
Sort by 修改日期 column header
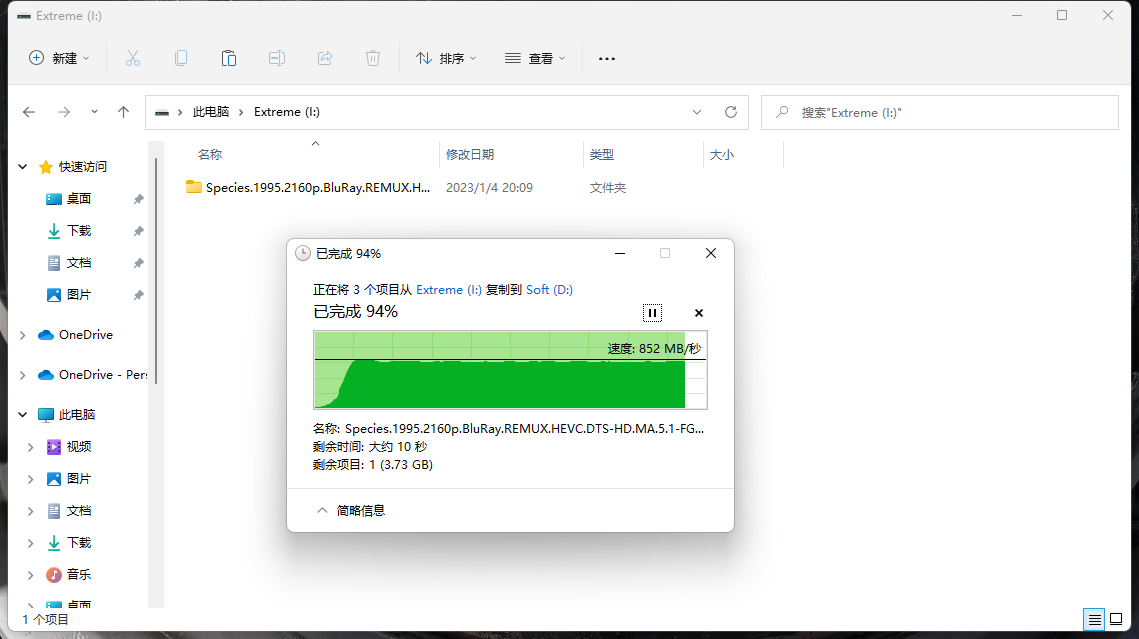(470, 155)
